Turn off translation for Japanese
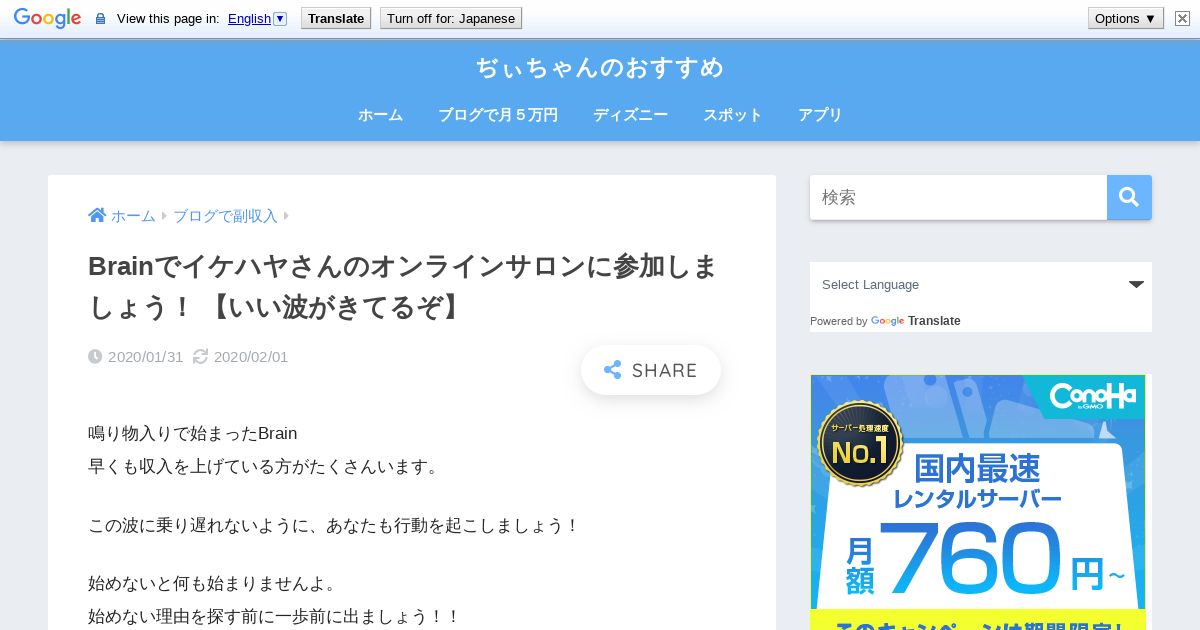The height and width of the screenshot is (630, 1200). (451, 18)
